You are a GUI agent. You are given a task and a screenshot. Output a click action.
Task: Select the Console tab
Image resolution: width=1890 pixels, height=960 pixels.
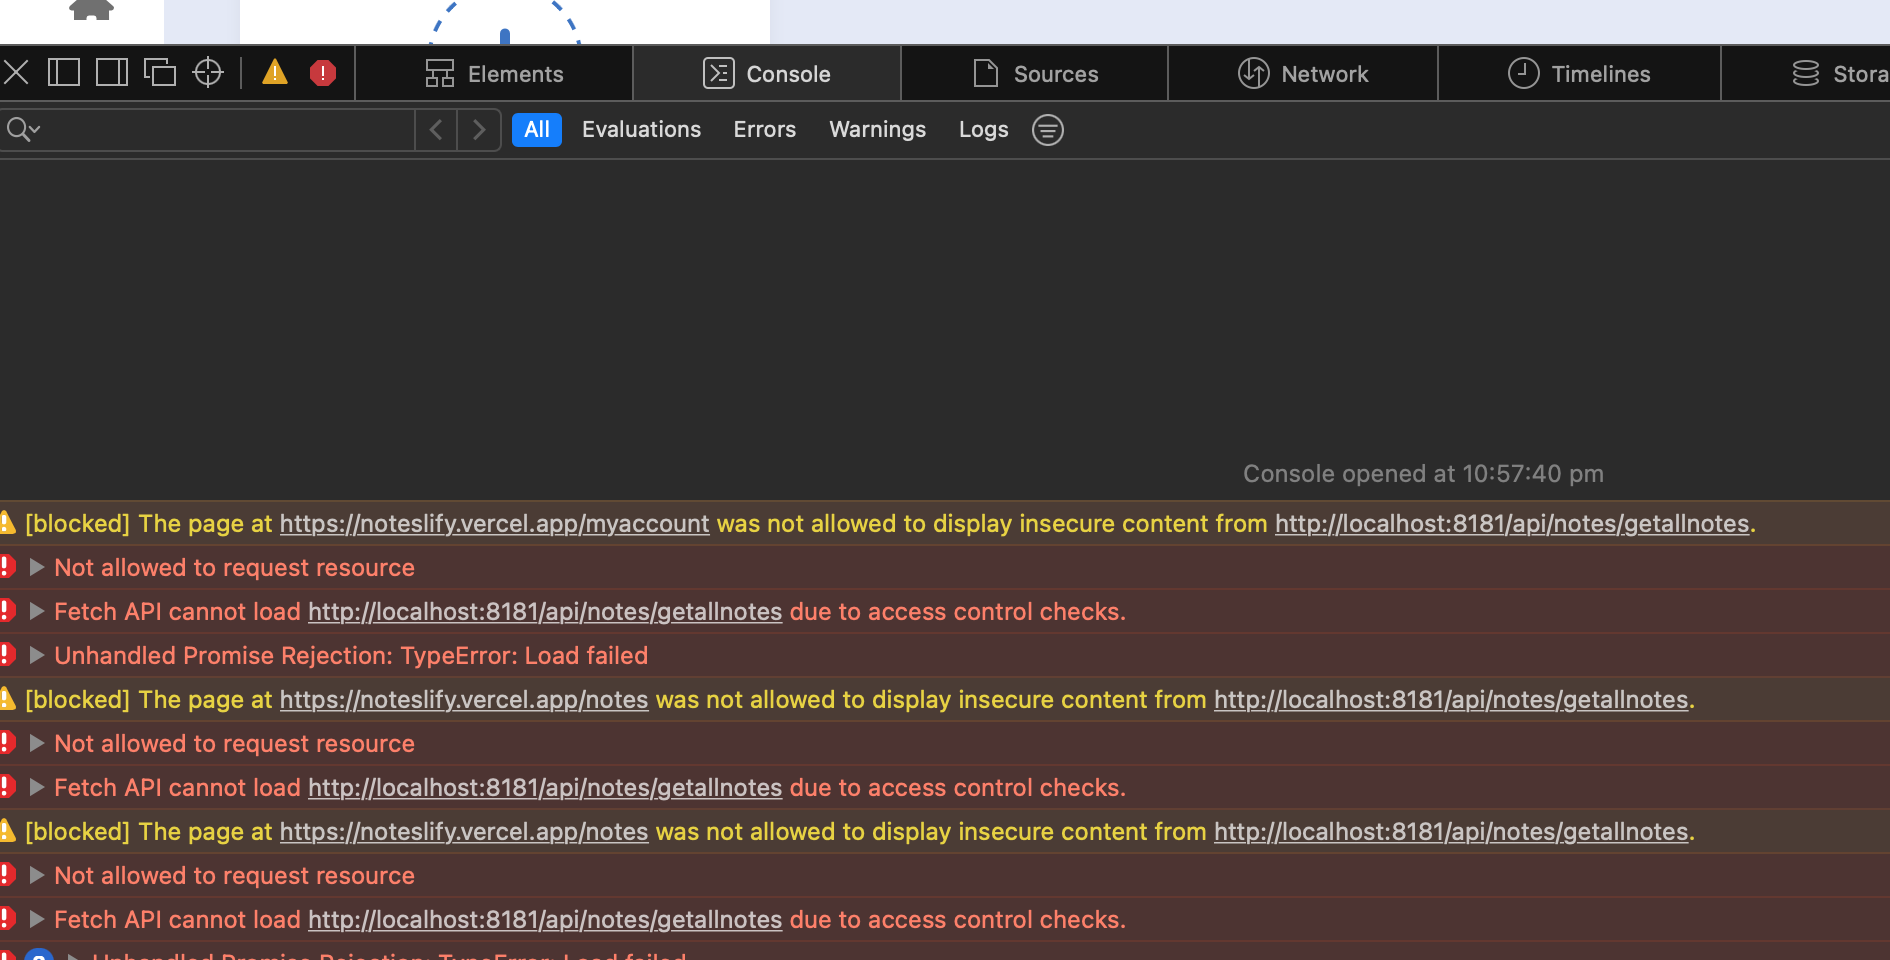(x=767, y=74)
